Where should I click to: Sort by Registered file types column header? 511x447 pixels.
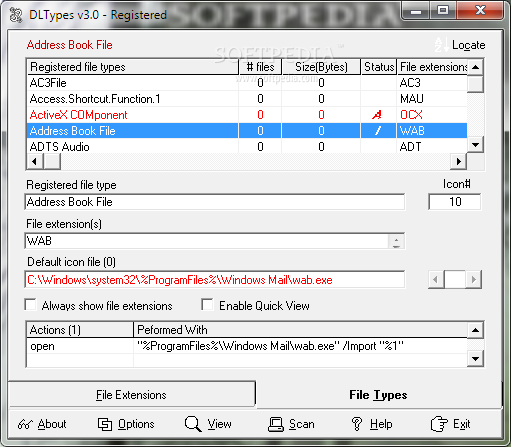132,67
